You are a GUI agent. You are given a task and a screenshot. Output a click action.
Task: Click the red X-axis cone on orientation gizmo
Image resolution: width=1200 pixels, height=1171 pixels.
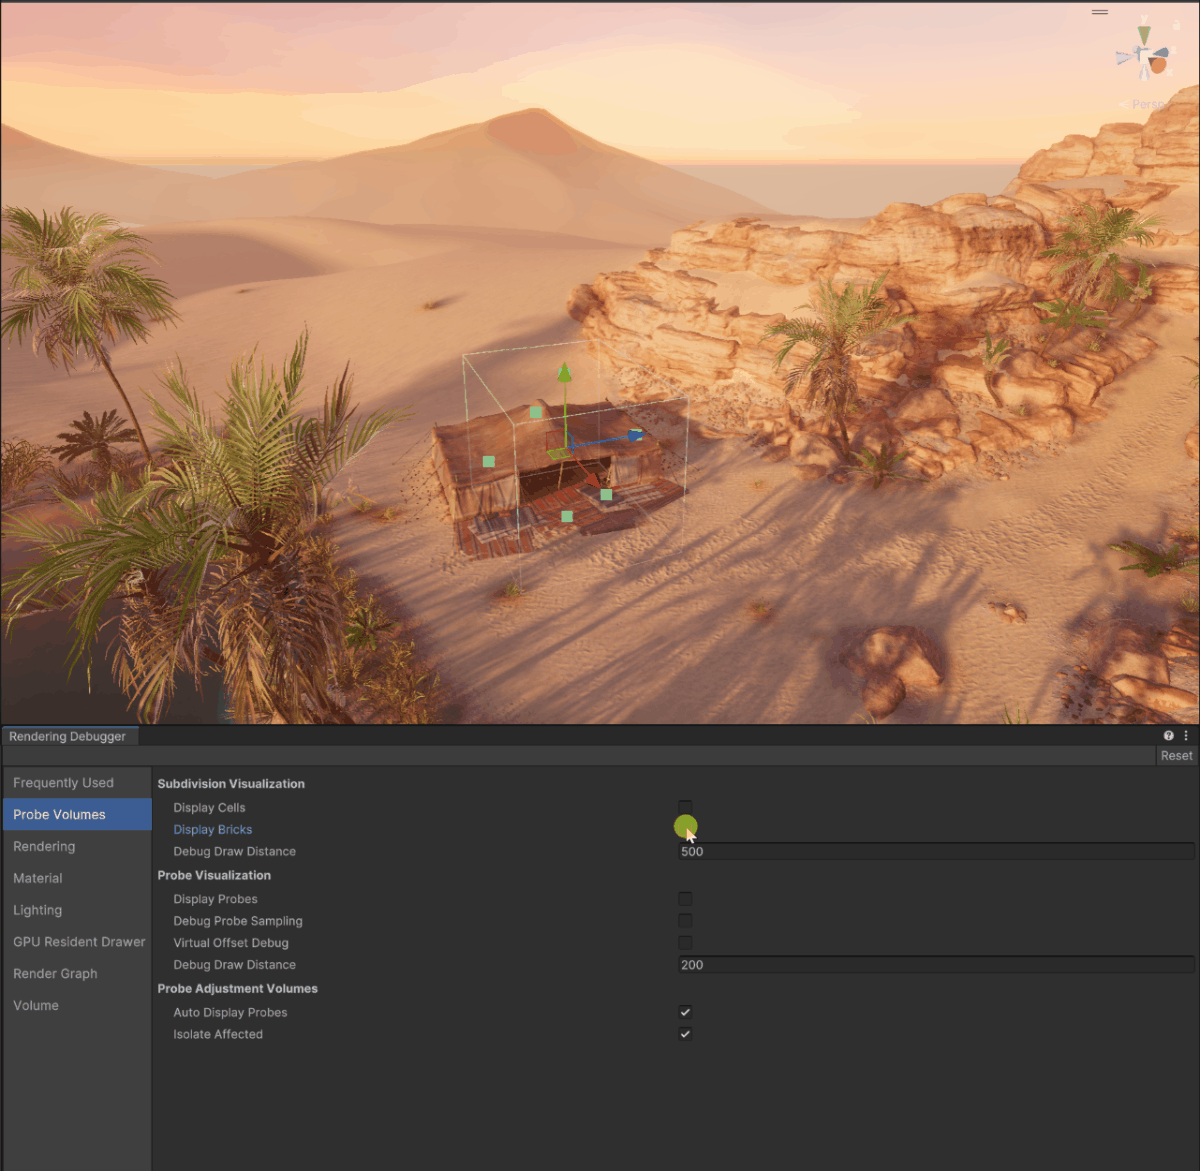point(1158,65)
